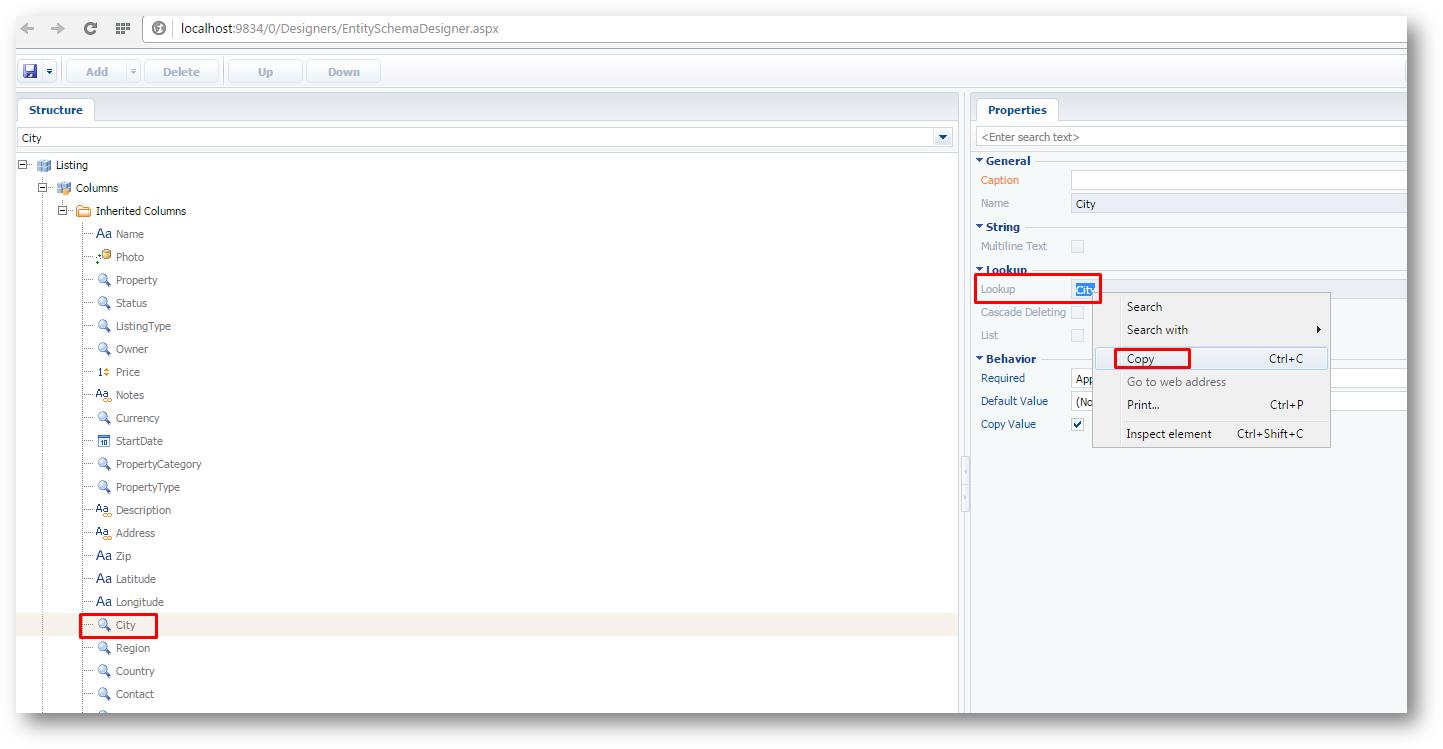
Task: Click the Listing entity icon at tree root
Action: pyautogui.click(x=43, y=164)
